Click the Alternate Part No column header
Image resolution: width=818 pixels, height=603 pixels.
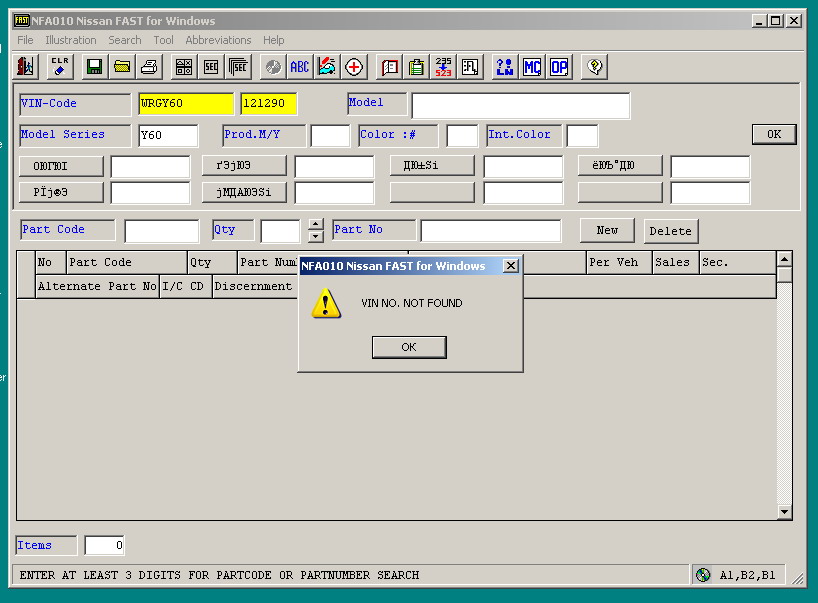click(x=97, y=286)
